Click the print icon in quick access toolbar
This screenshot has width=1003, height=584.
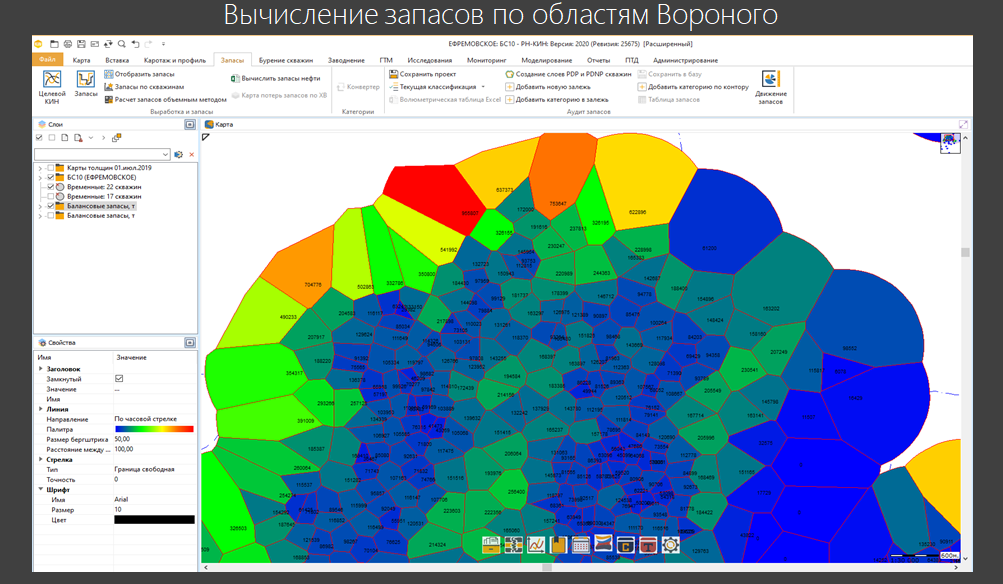[x=68, y=44]
